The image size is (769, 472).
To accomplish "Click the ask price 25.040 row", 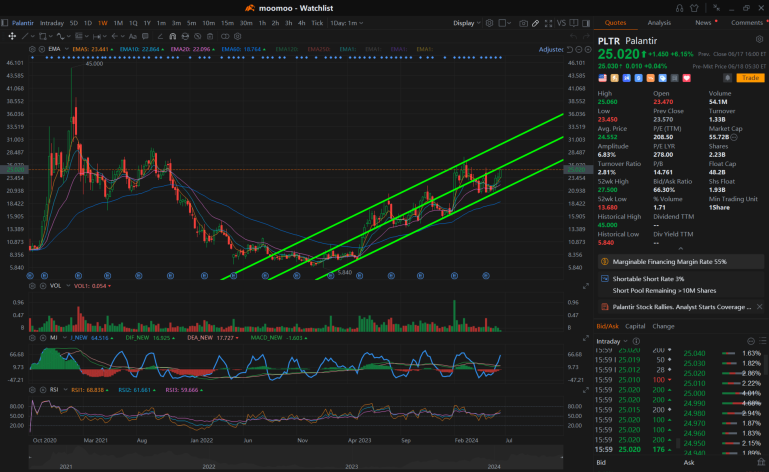I will pyautogui.click(x=722, y=353).
